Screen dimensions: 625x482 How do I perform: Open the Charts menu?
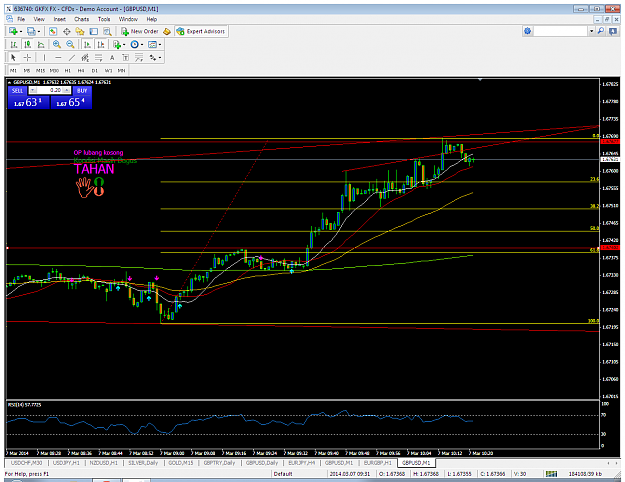pyautogui.click(x=81, y=19)
